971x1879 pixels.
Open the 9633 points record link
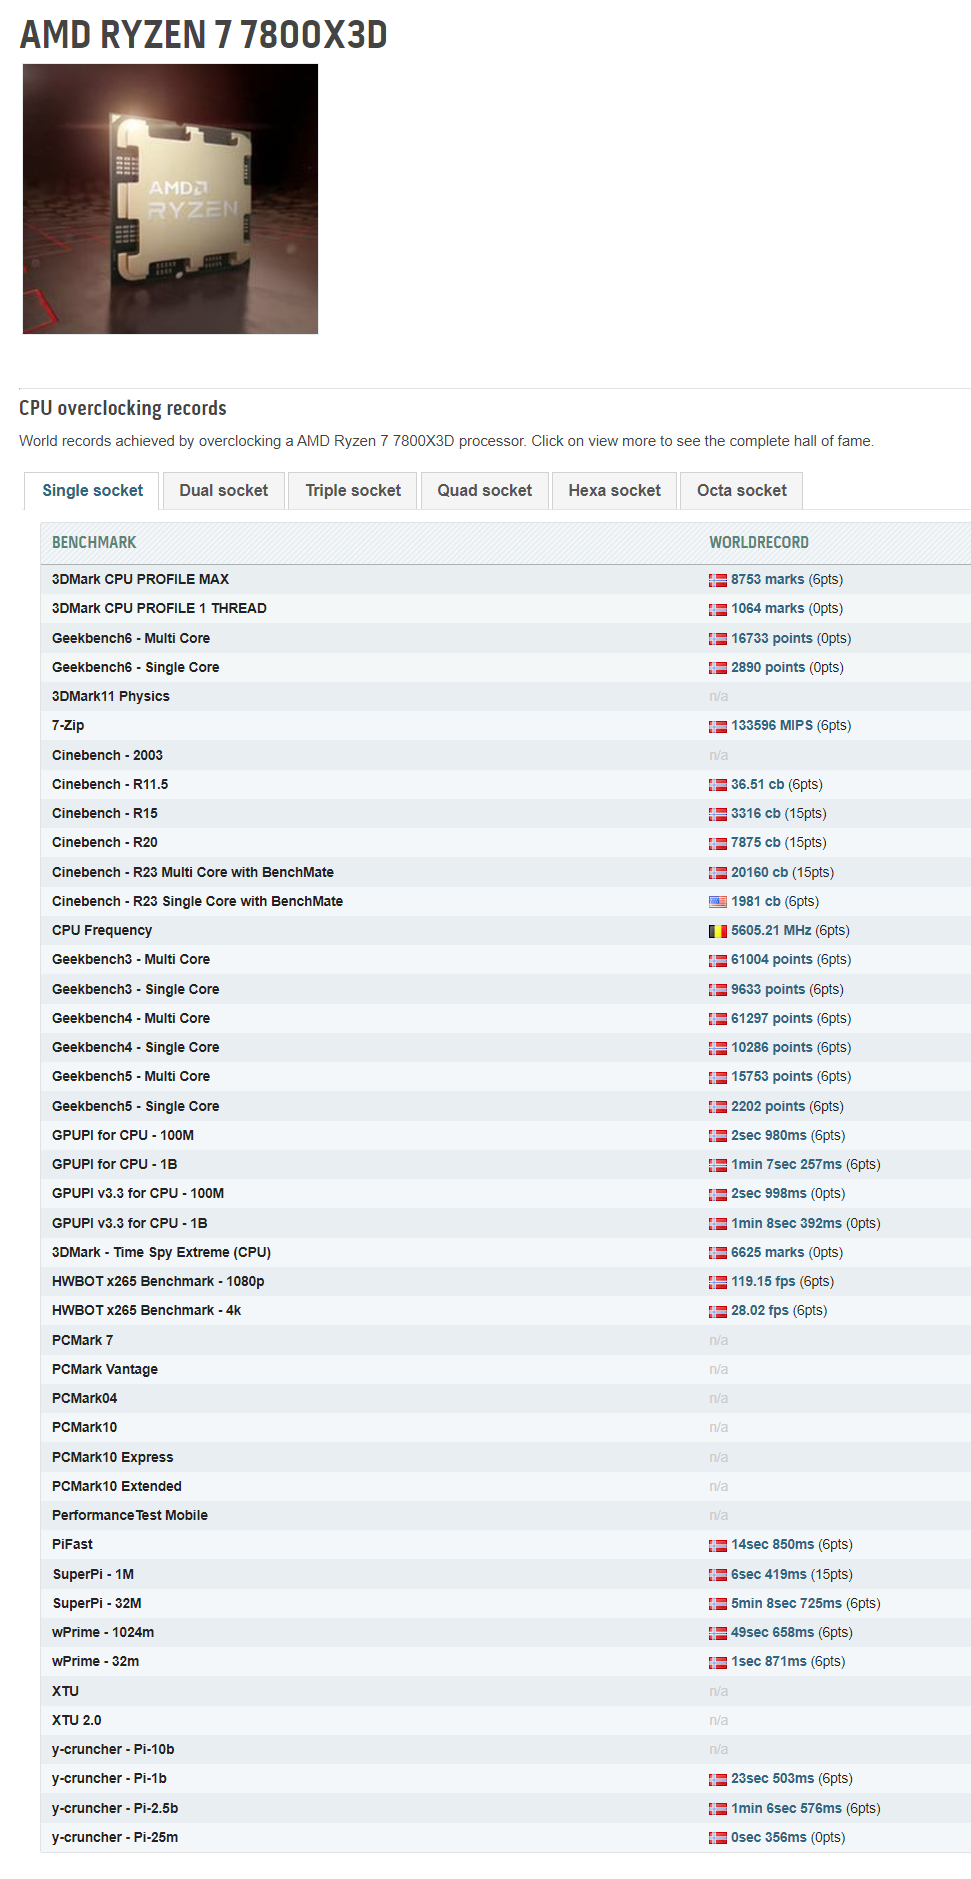[x=768, y=989]
